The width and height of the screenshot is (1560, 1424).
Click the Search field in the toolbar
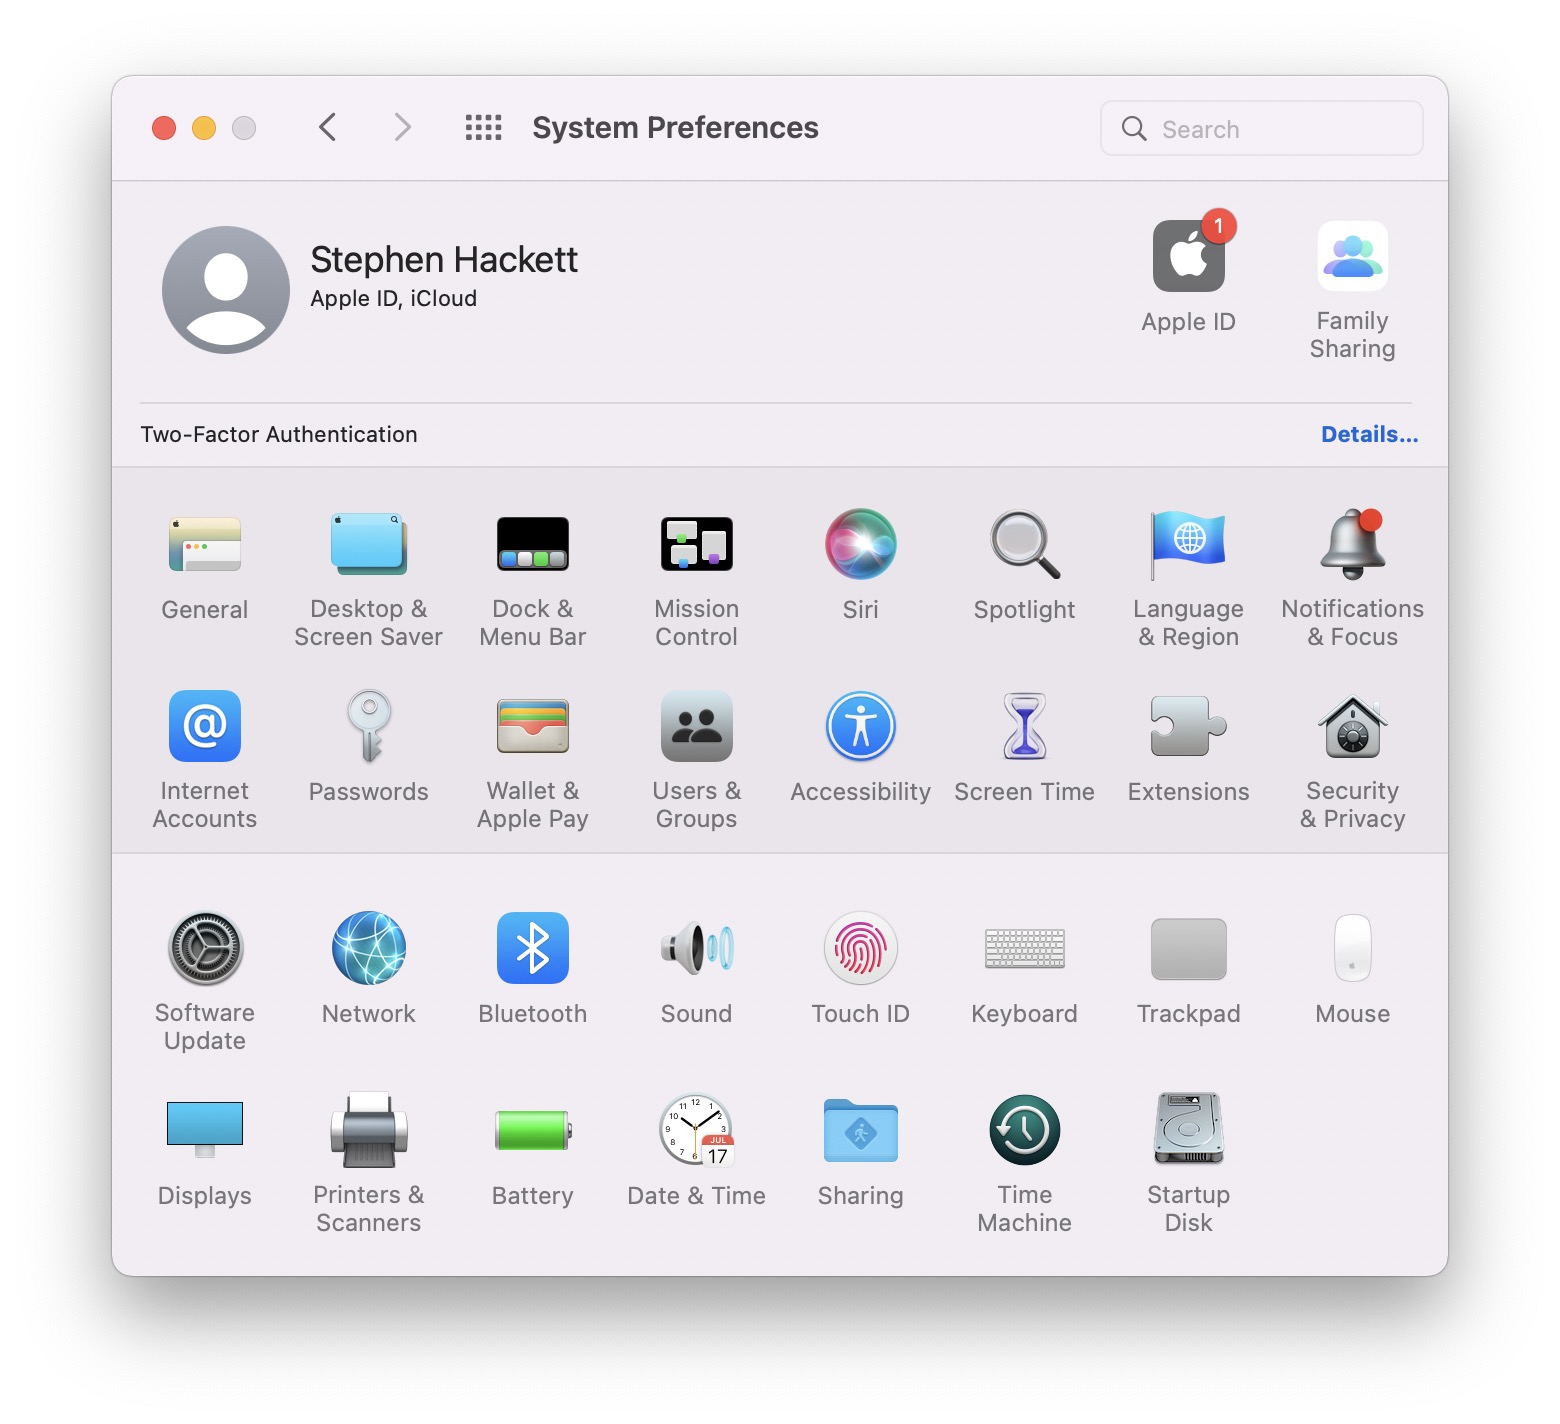click(x=1262, y=128)
